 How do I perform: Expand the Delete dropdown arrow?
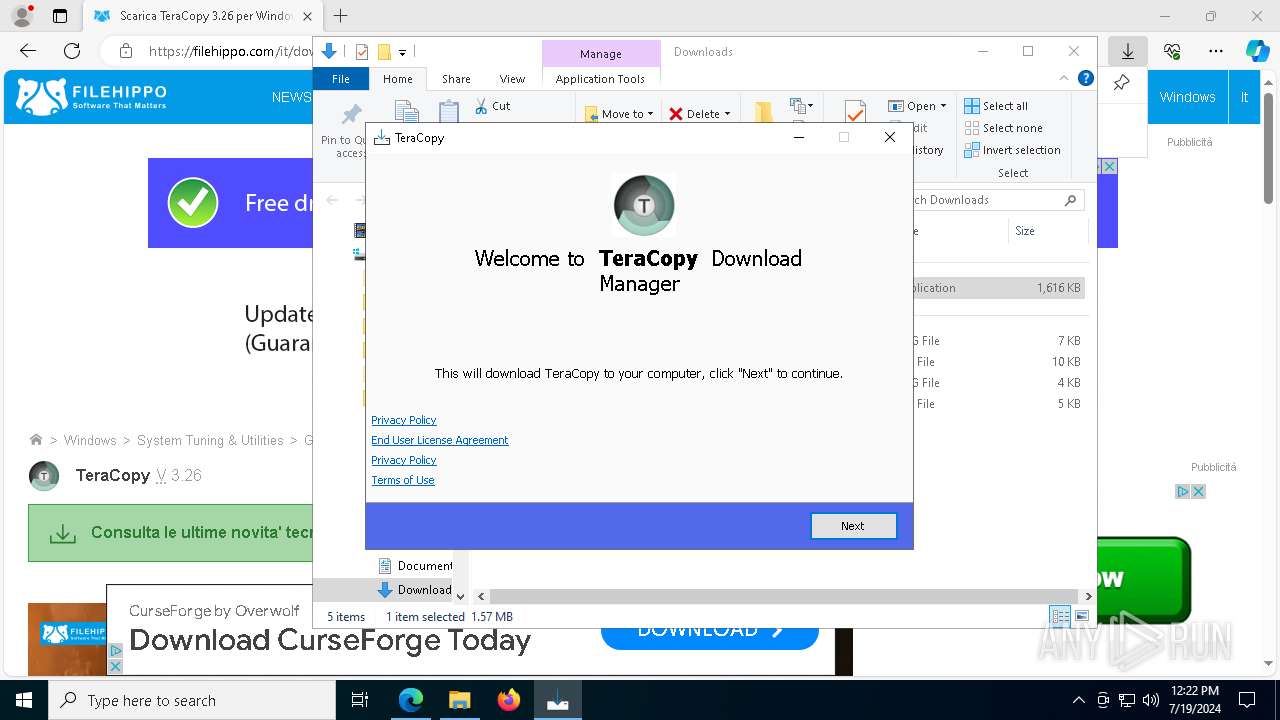click(727, 114)
